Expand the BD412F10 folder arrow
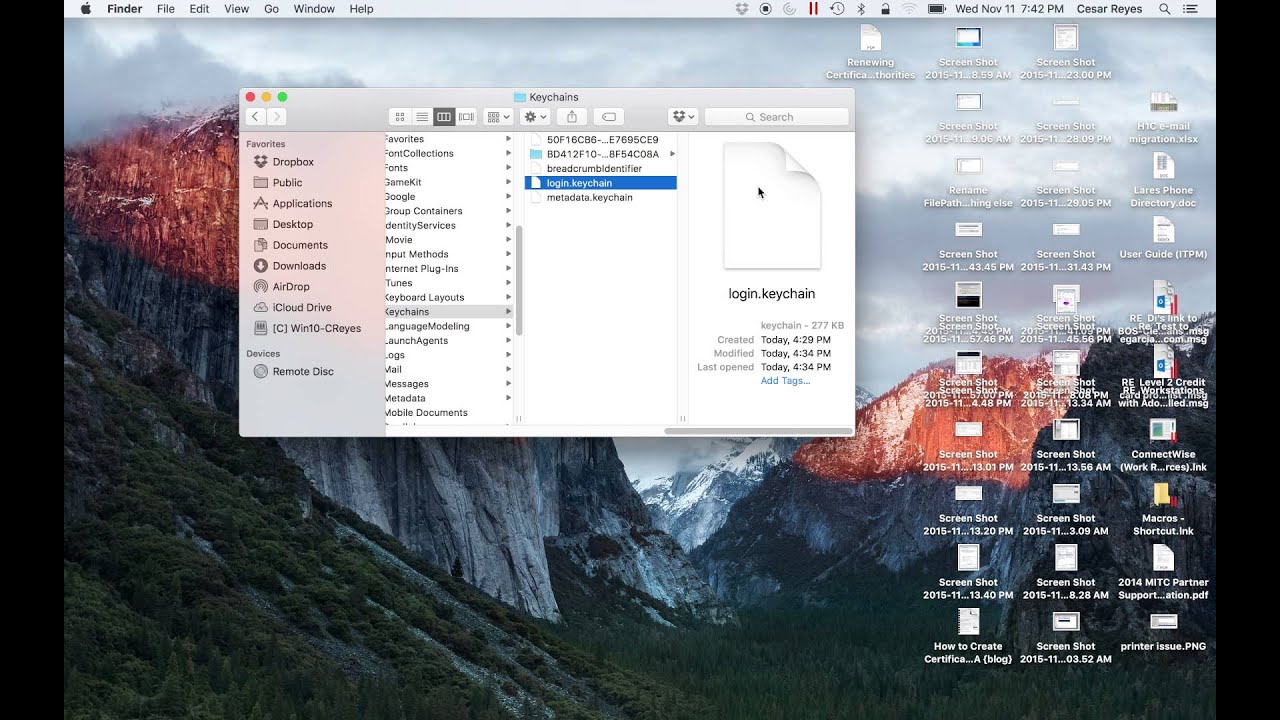The width and height of the screenshot is (1280, 720). (672, 154)
